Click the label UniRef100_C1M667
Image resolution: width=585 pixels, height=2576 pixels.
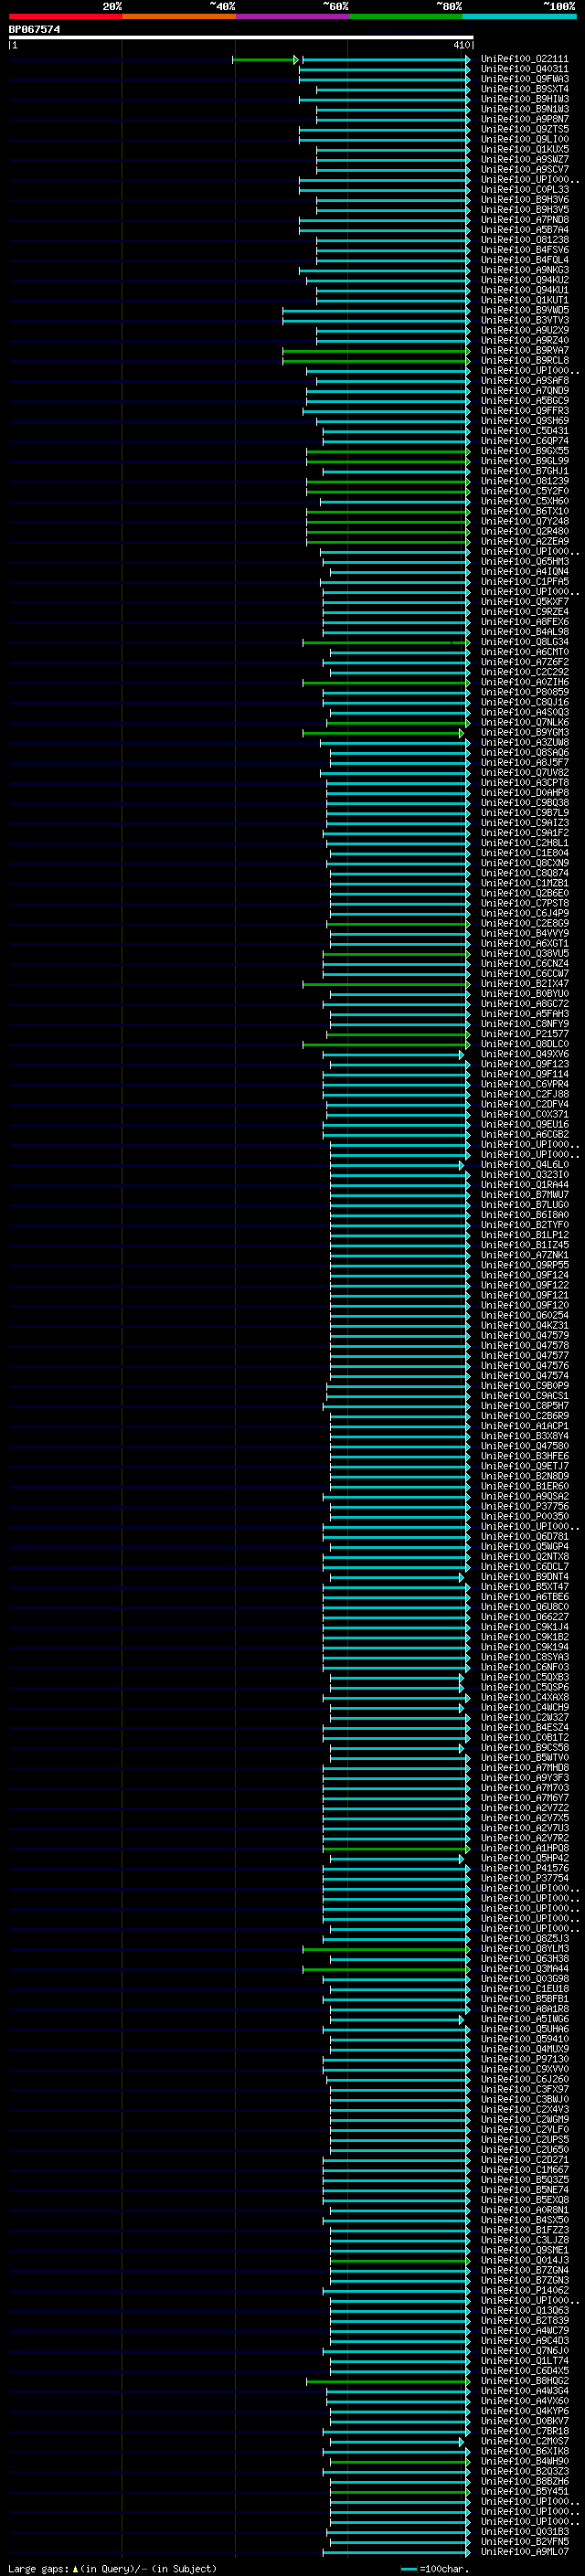tap(525, 2170)
